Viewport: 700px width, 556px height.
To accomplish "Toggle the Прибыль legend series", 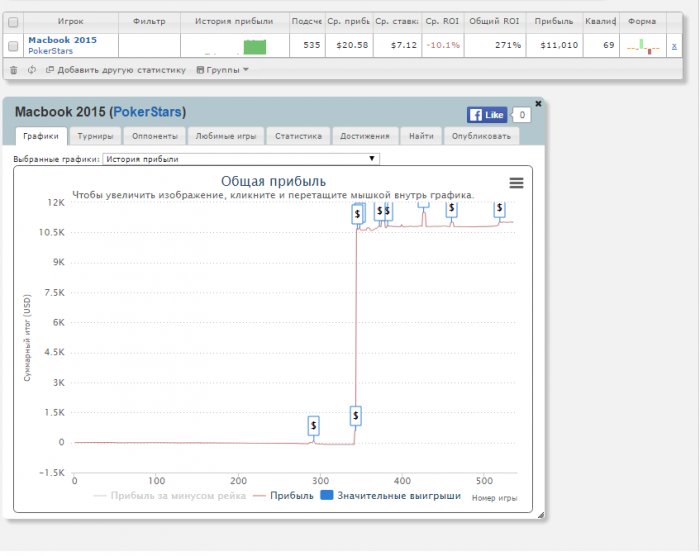I will (283, 495).
